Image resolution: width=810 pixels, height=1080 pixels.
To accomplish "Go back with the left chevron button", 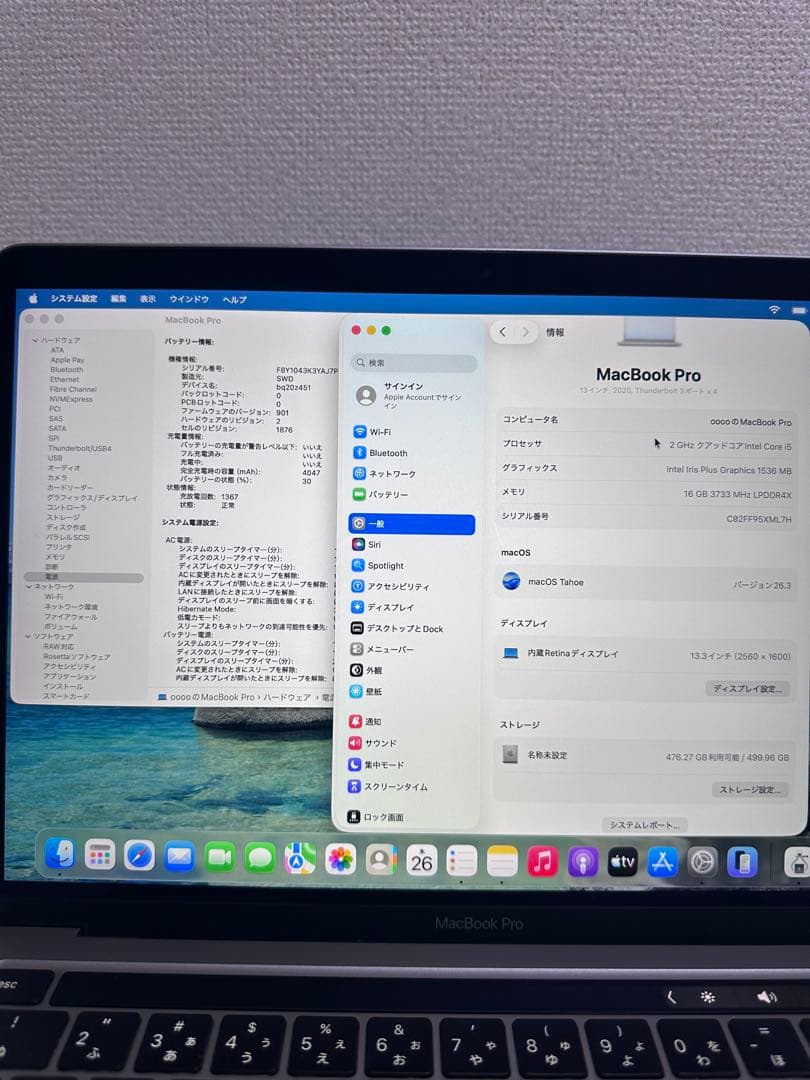I will tap(503, 332).
